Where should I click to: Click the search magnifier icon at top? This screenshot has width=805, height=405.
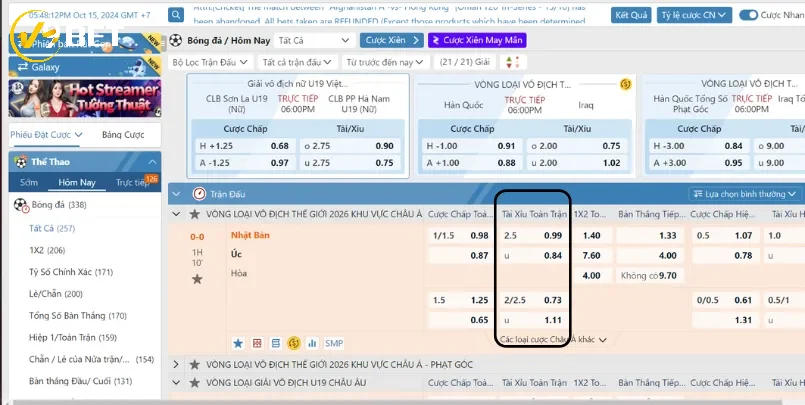176,15
